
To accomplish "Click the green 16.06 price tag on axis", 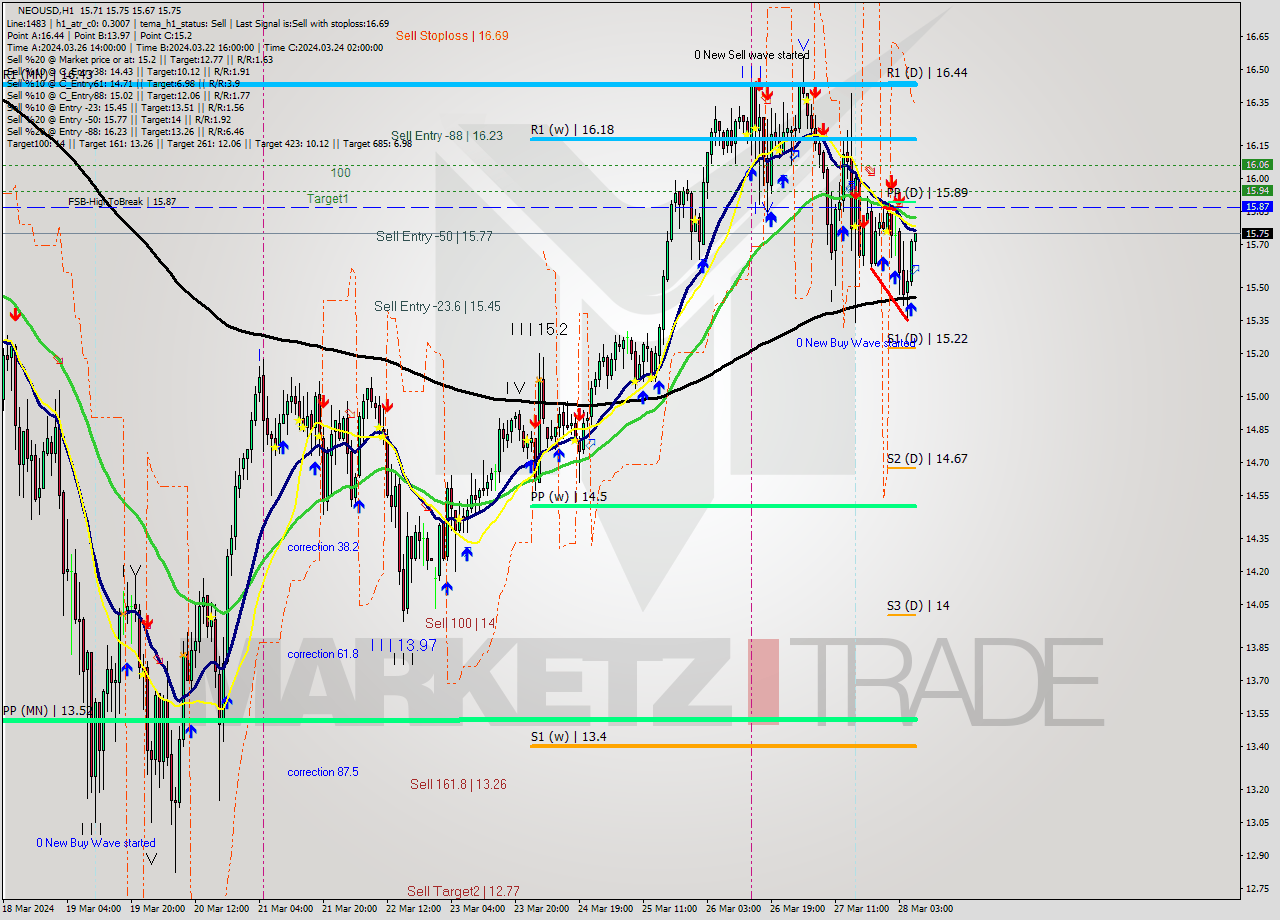I will (x=1257, y=165).
